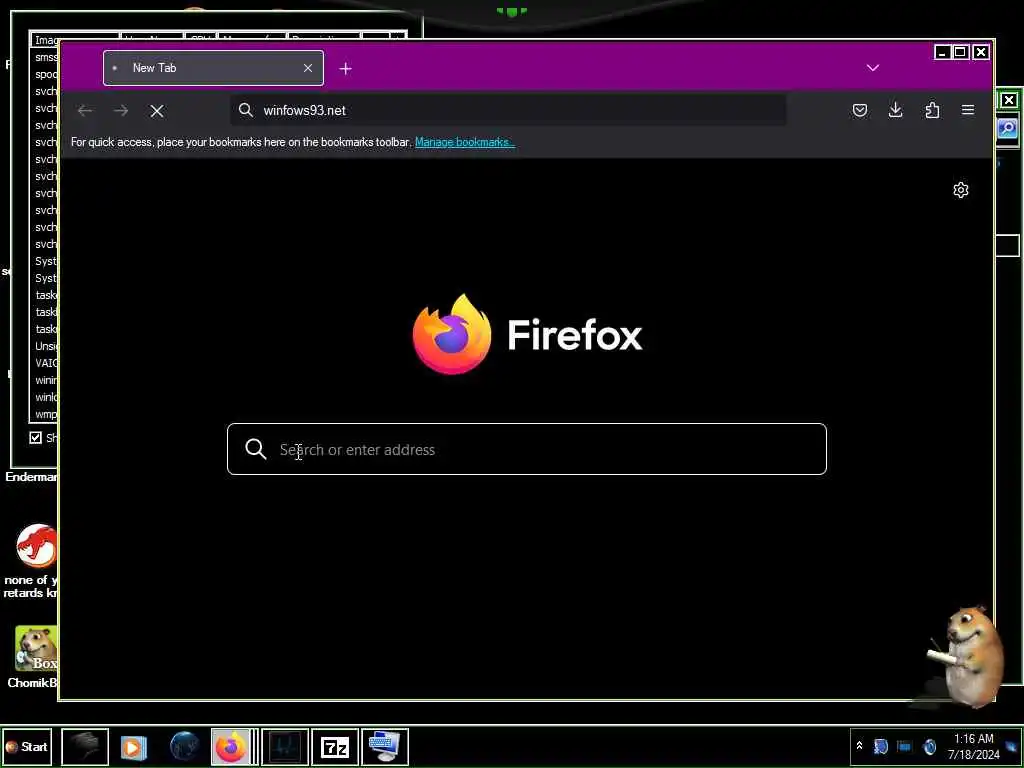Click the Search or enter address box

[x=526, y=449]
